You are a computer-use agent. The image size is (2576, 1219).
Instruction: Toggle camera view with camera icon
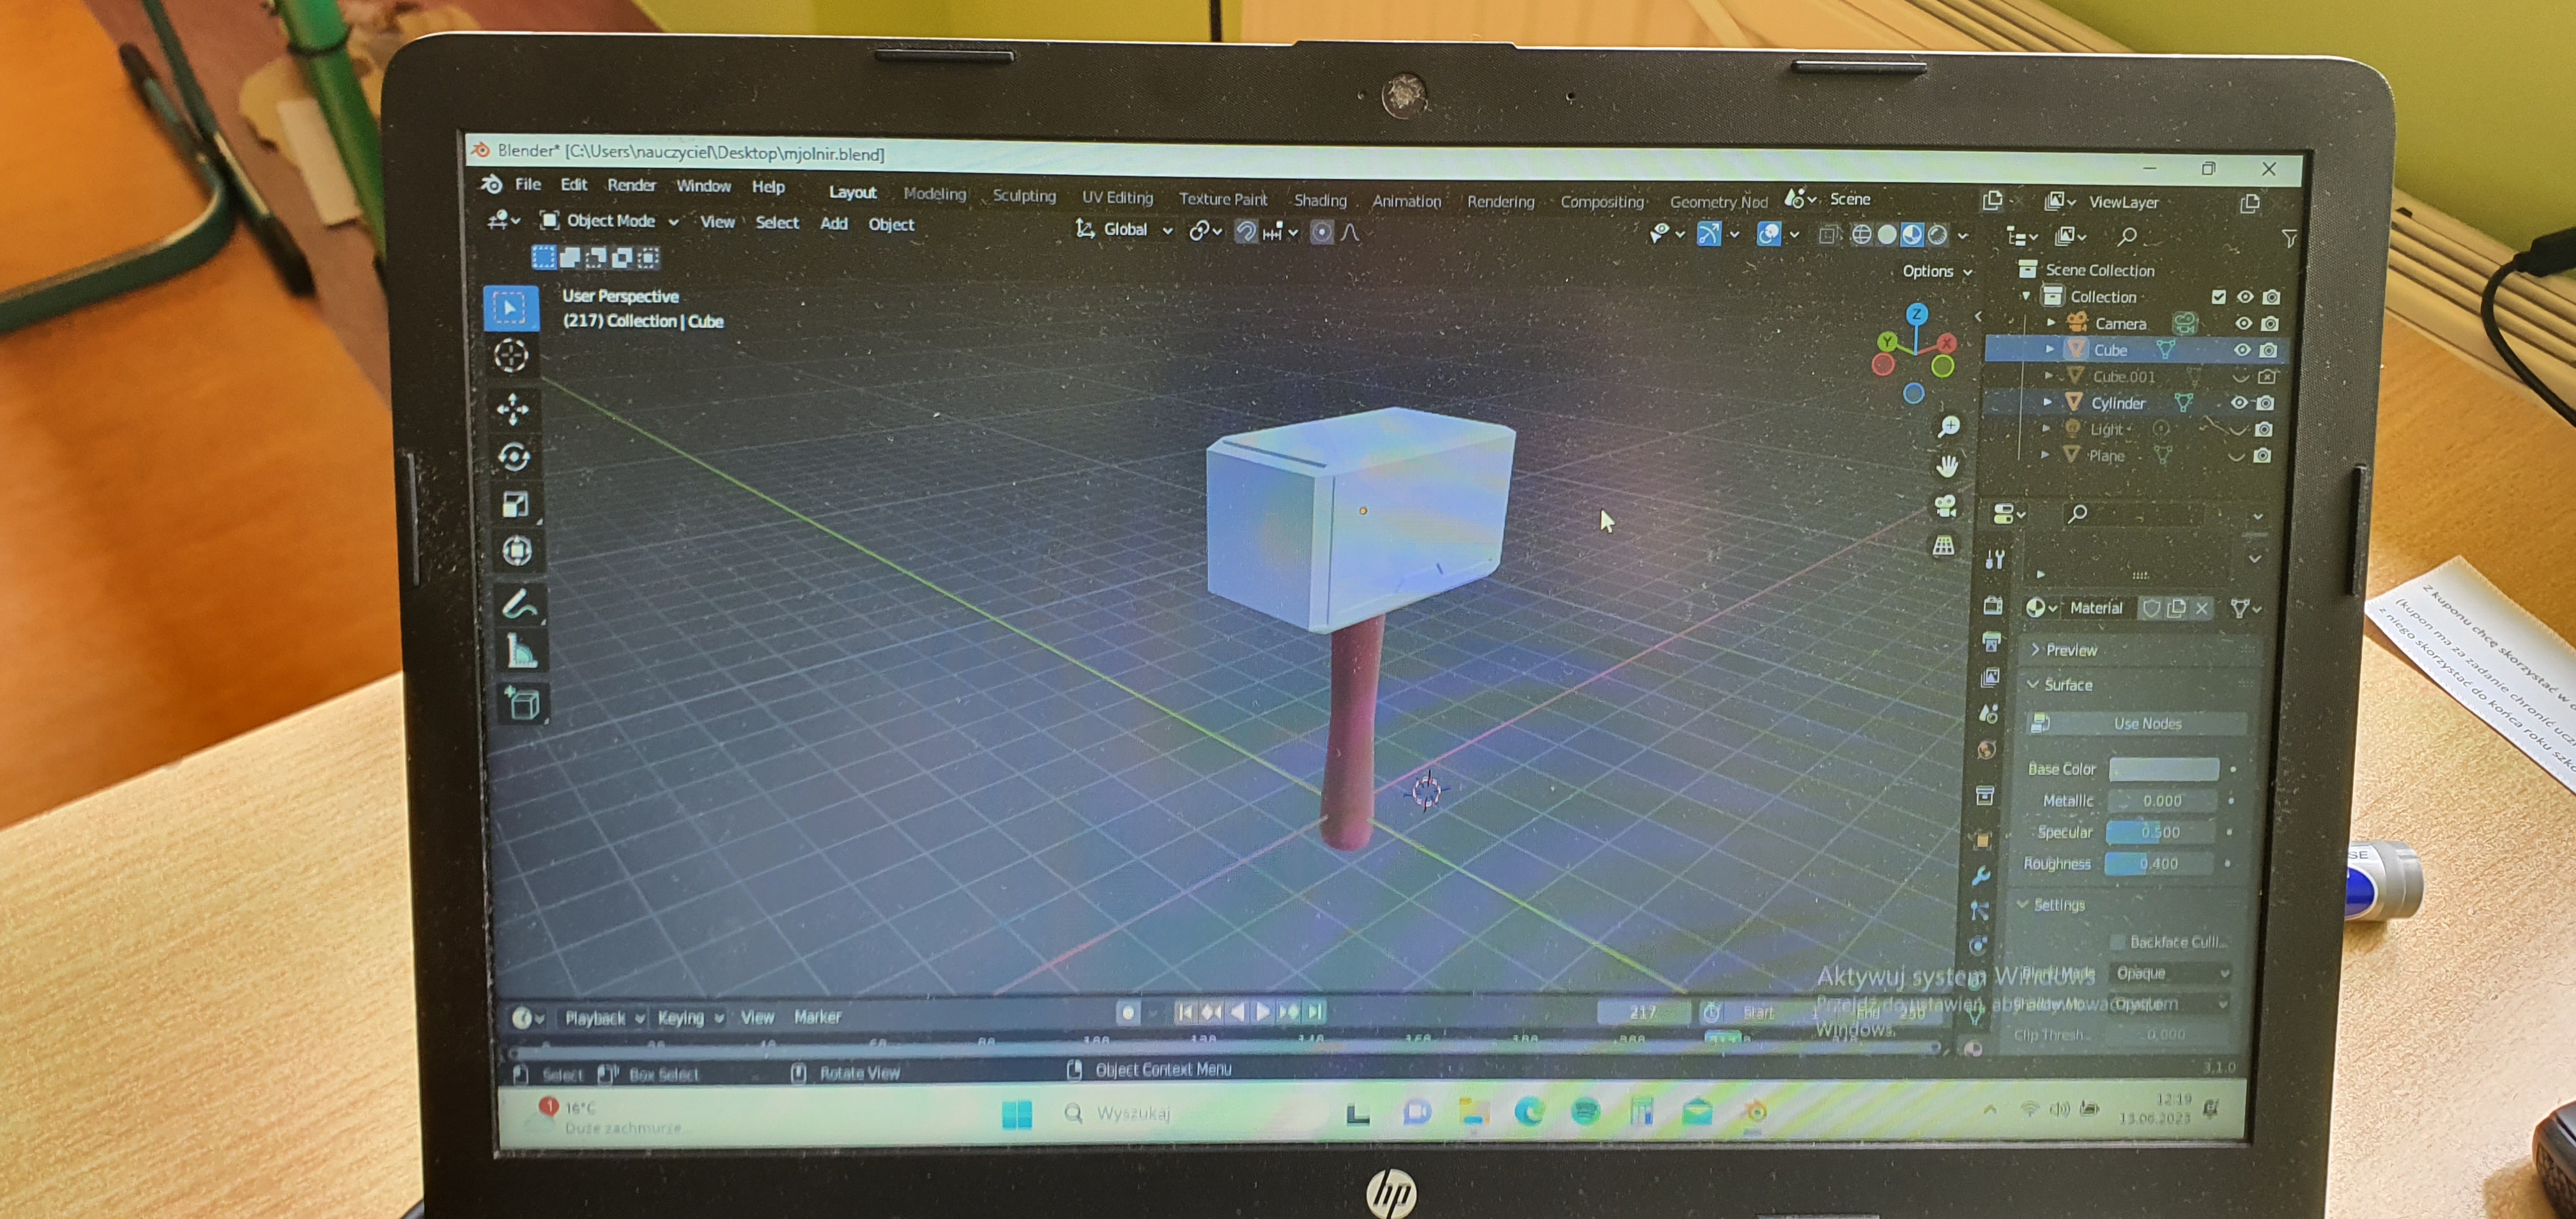coord(1945,506)
